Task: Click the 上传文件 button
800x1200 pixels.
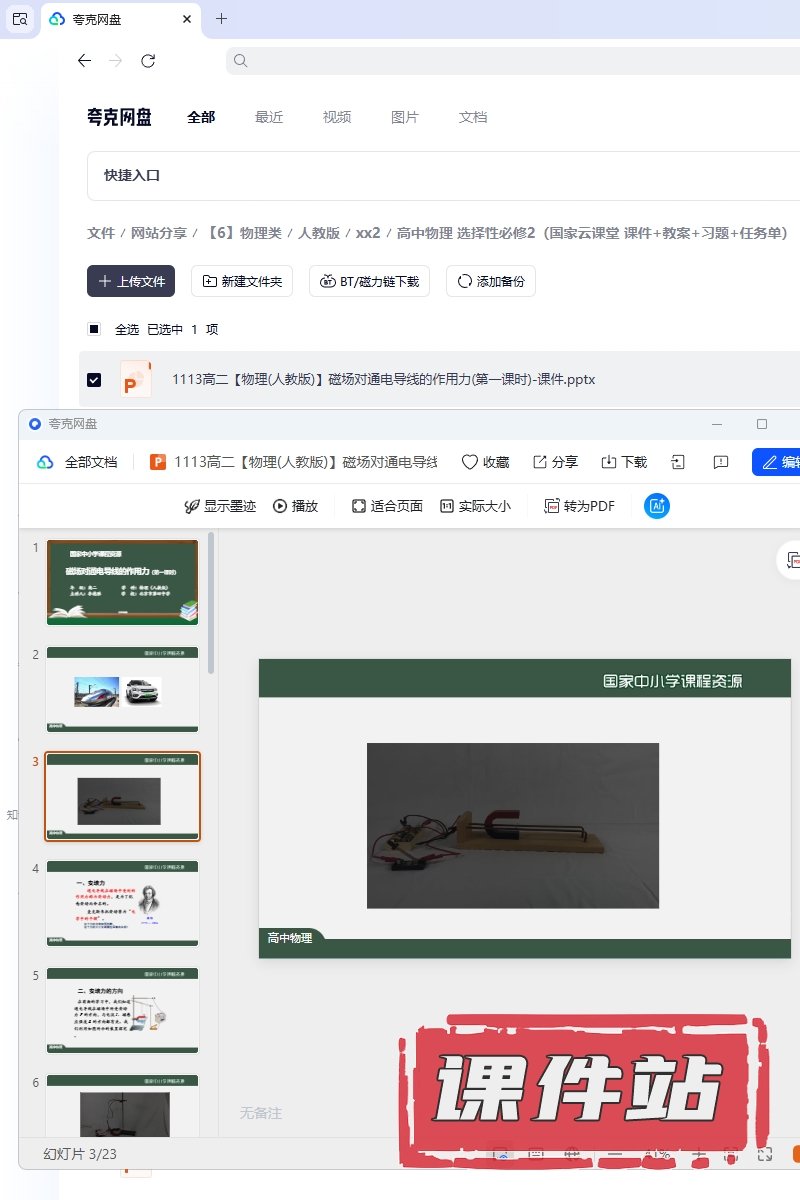Action: pyautogui.click(x=131, y=281)
